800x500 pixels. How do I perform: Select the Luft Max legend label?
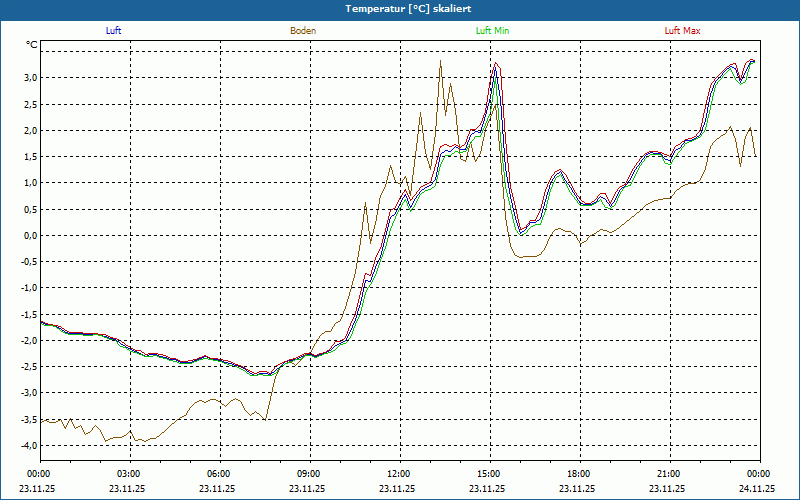tap(683, 31)
